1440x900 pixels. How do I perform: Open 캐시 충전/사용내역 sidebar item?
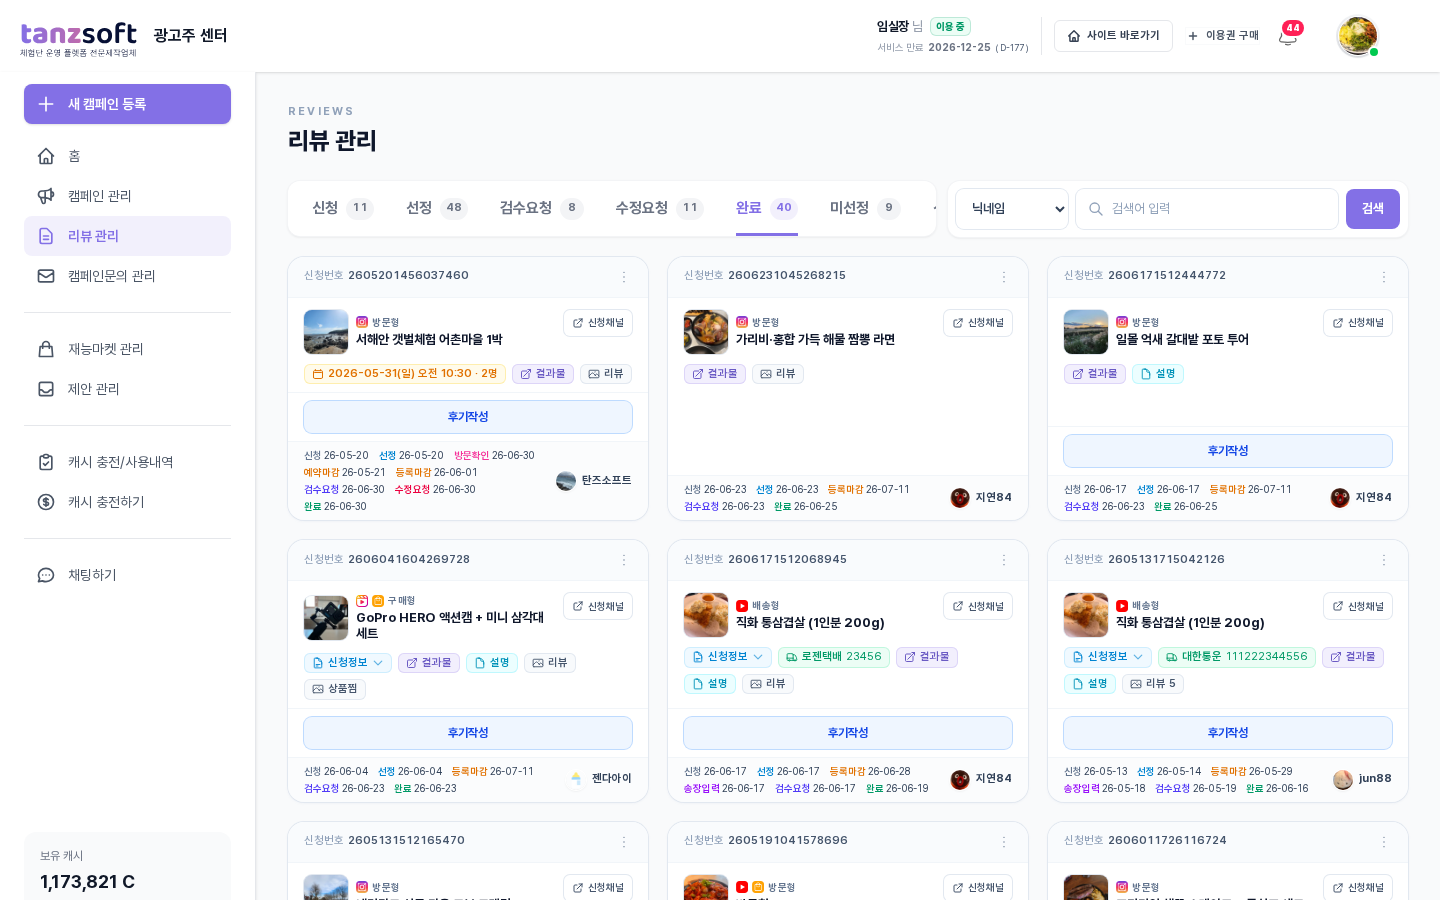[x=127, y=462]
